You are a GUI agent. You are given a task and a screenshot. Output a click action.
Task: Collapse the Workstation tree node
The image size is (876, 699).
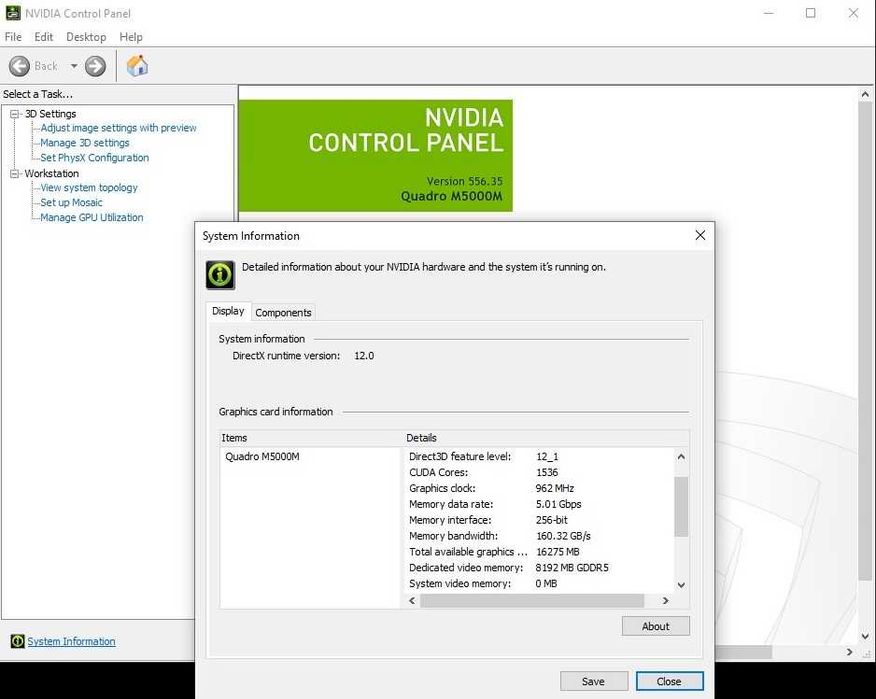click(x=15, y=174)
